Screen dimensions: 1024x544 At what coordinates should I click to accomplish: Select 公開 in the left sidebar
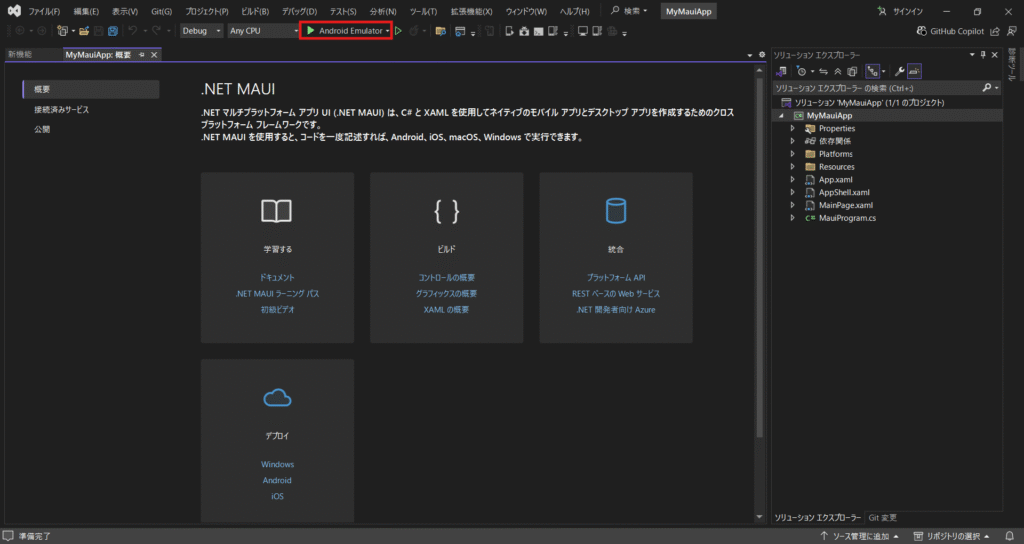point(42,129)
